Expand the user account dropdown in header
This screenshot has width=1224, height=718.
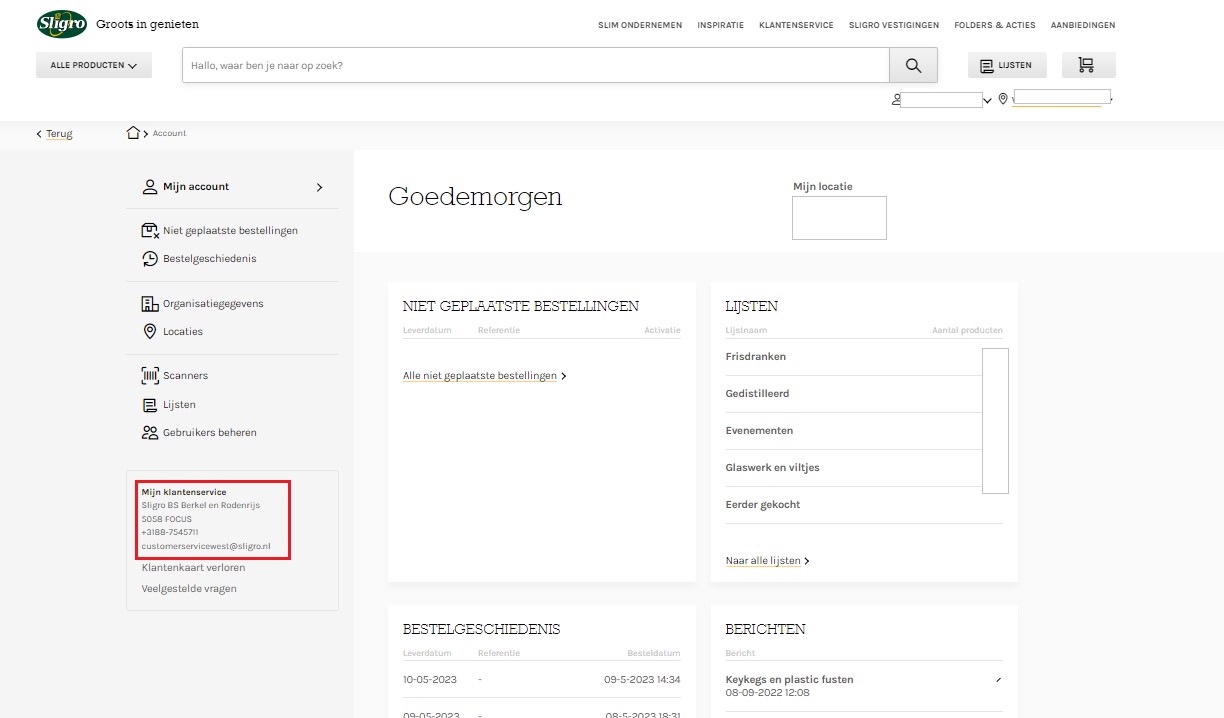point(987,100)
